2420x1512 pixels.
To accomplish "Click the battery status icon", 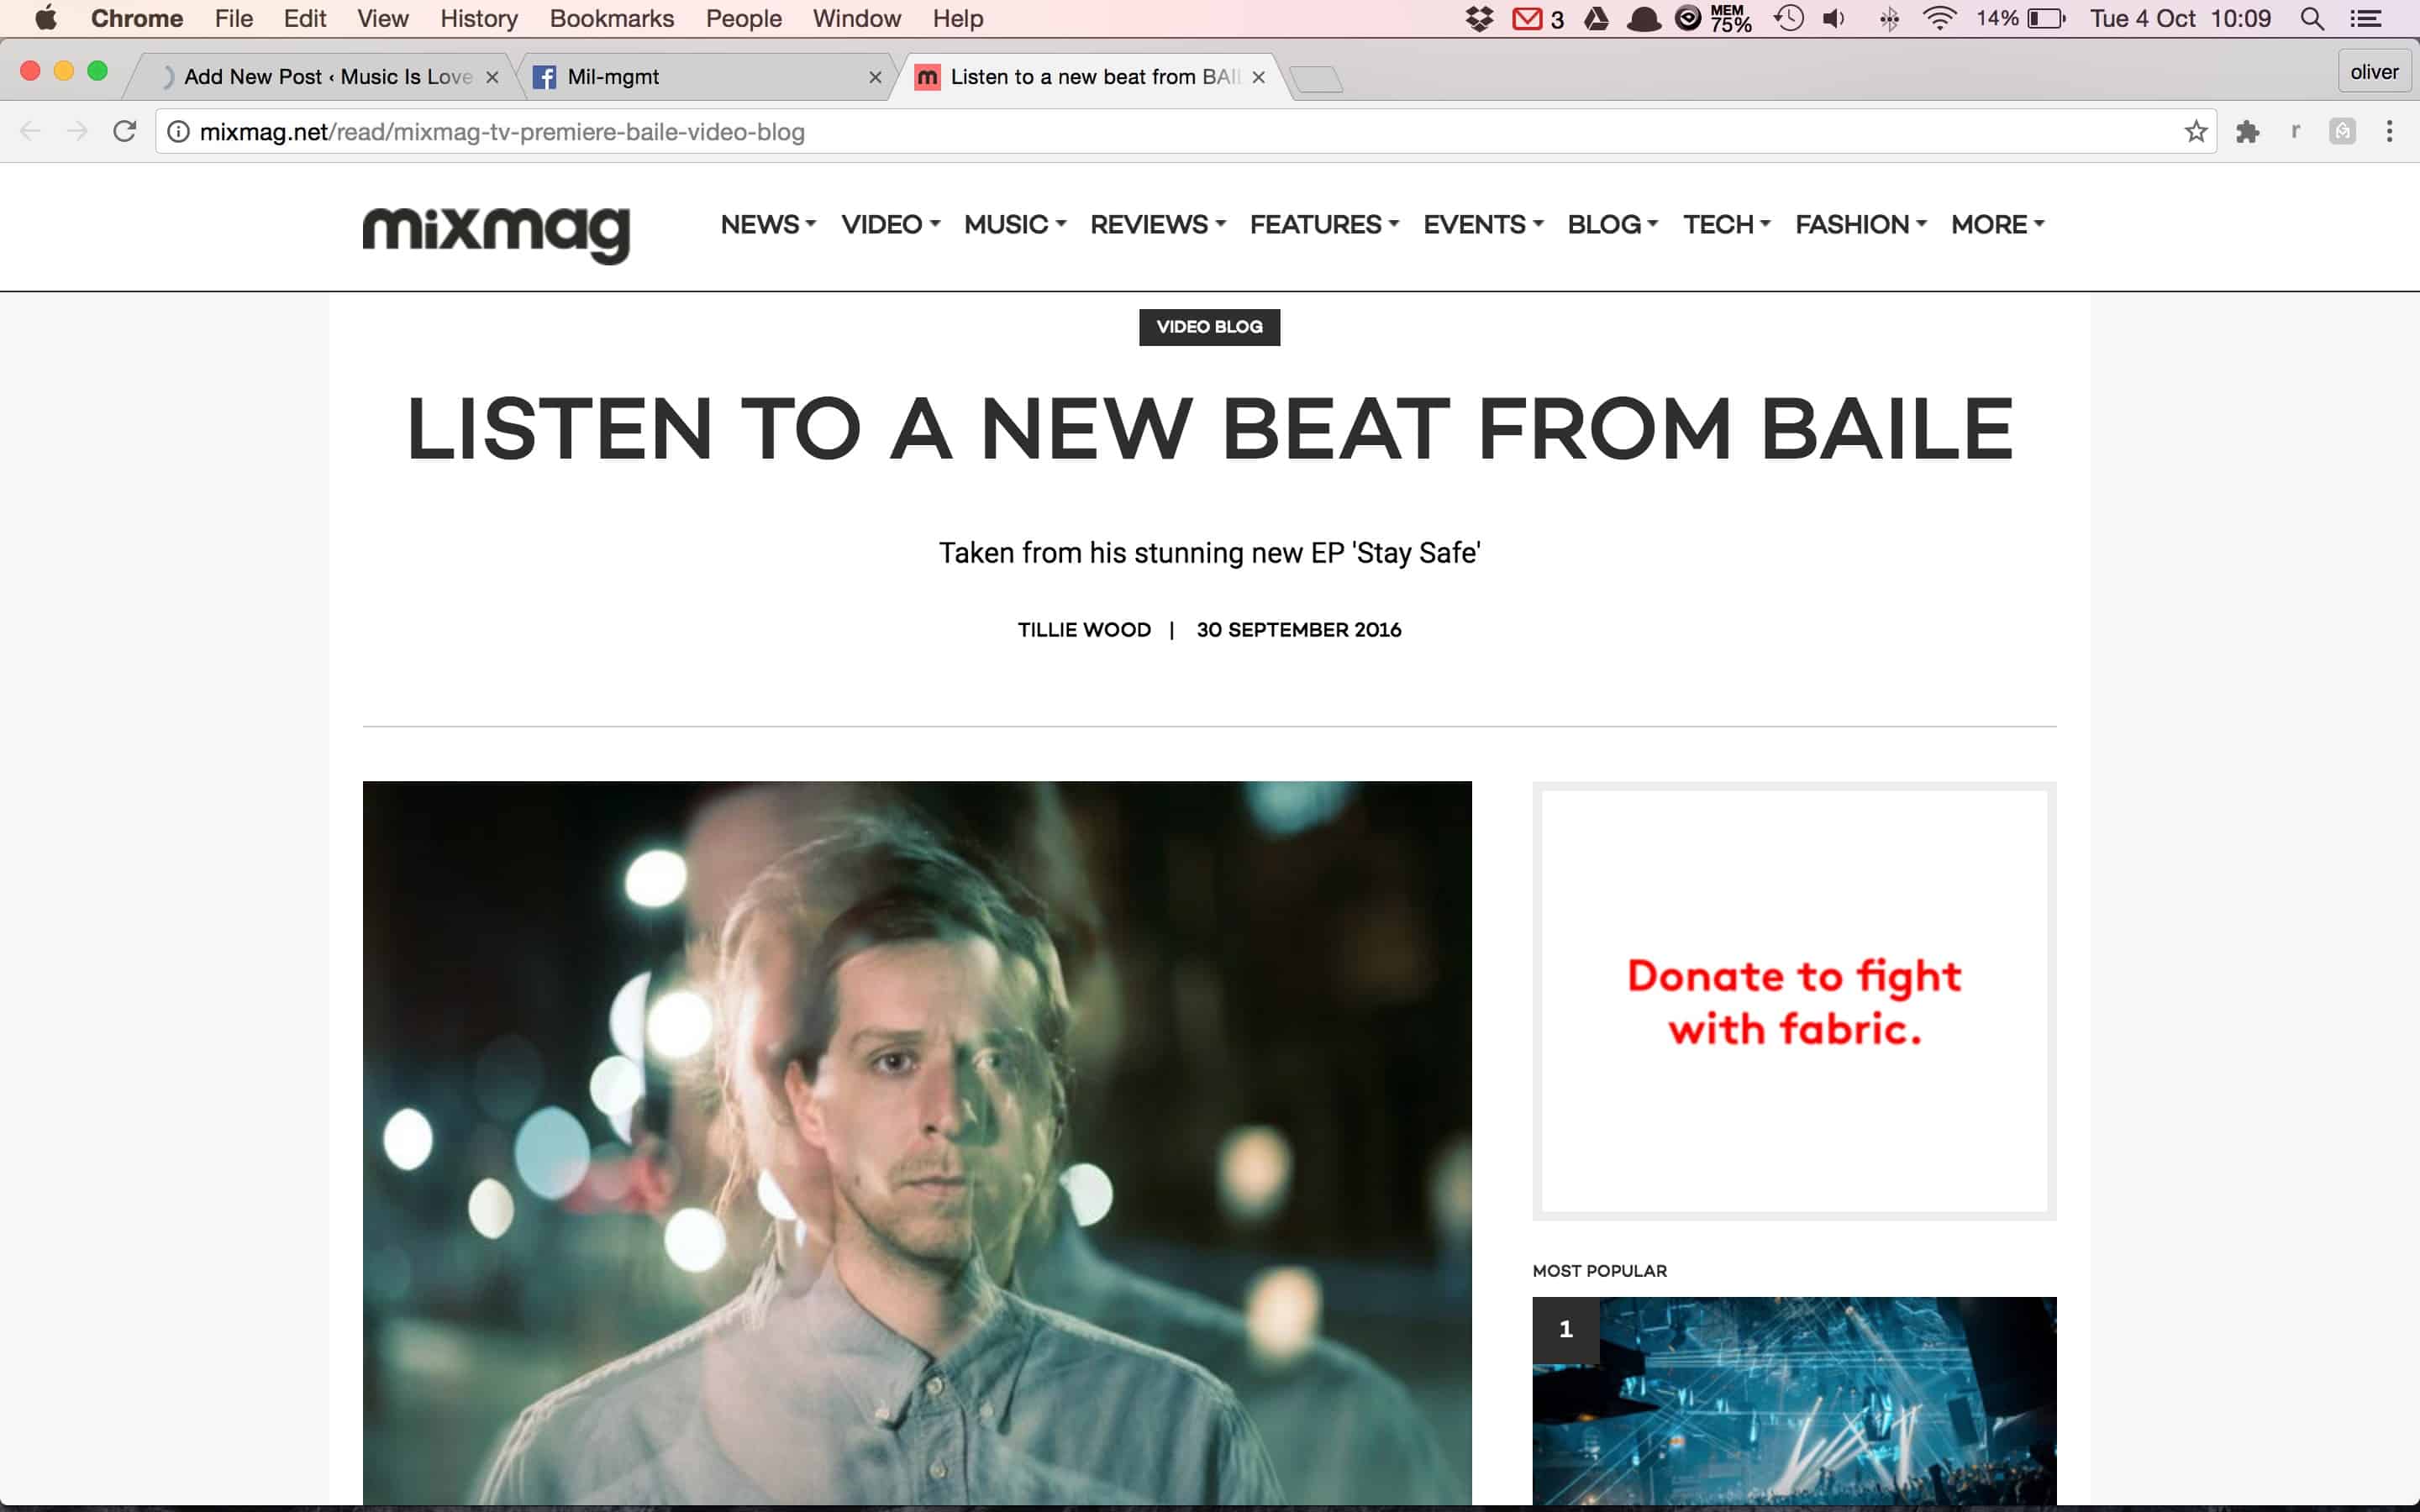I will coord(2046,18).
